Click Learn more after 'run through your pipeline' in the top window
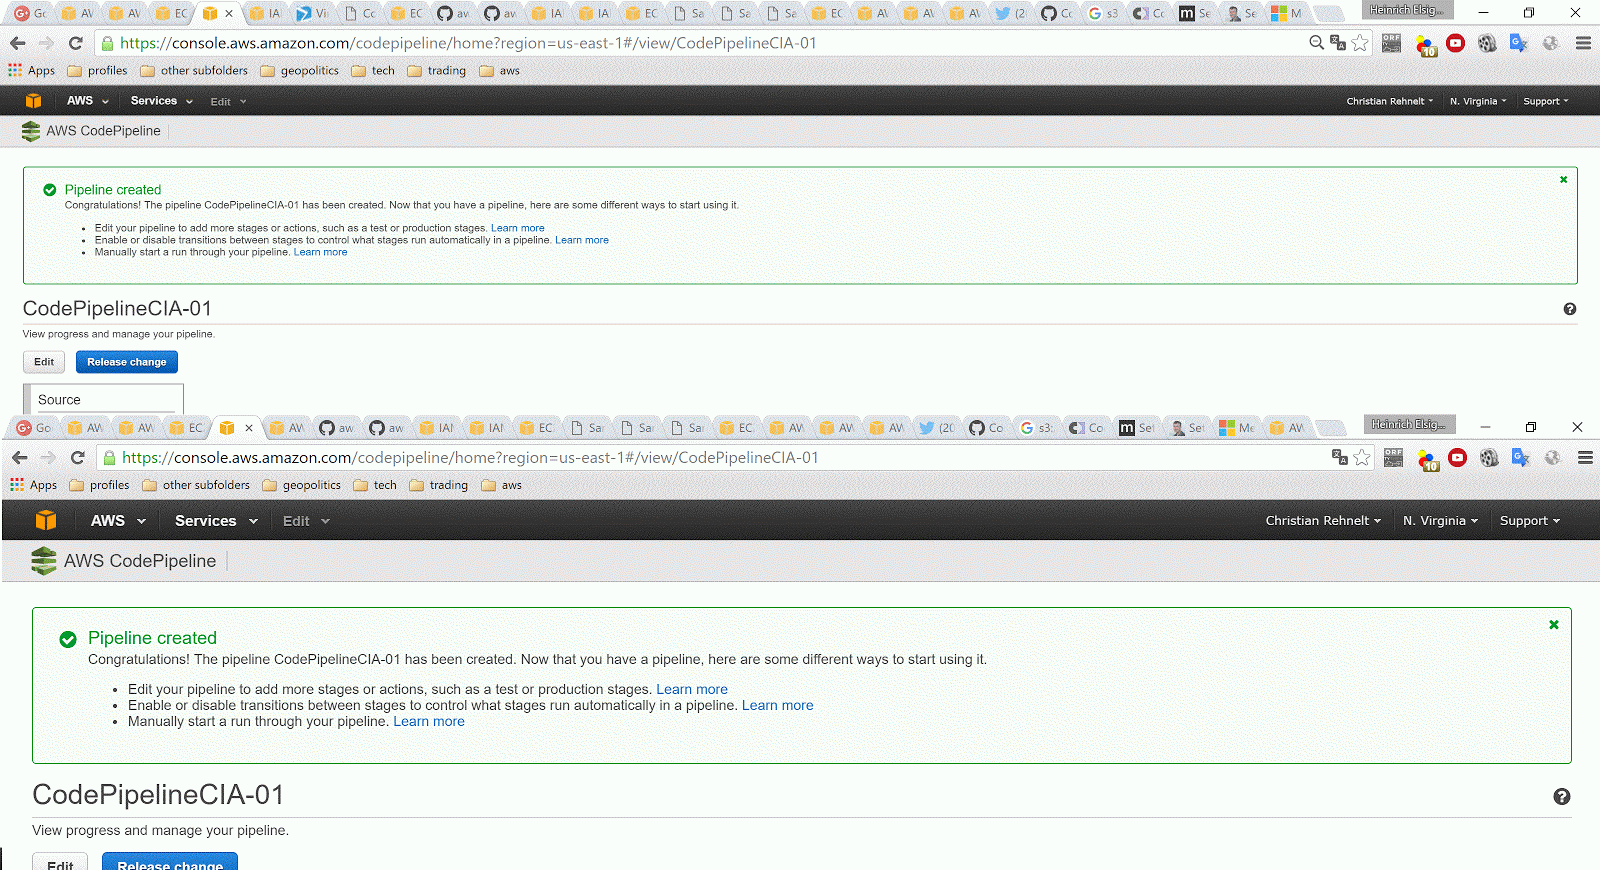This screenshot has height=870, width=1600. click(321, 252)
